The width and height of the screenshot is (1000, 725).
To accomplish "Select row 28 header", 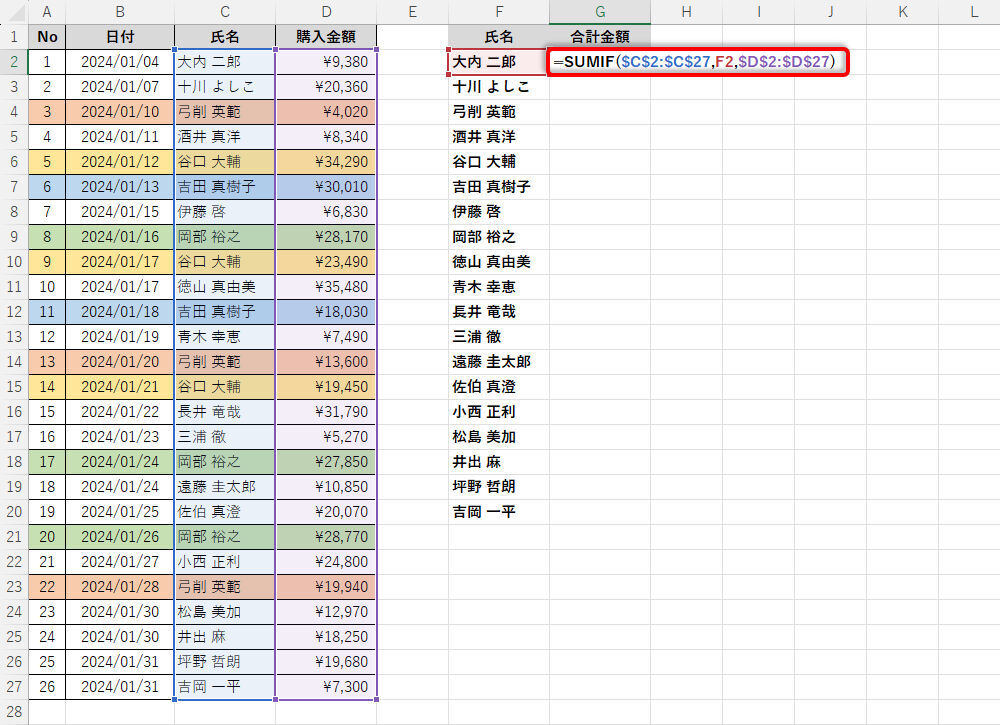I will click(x=14, y=712).
